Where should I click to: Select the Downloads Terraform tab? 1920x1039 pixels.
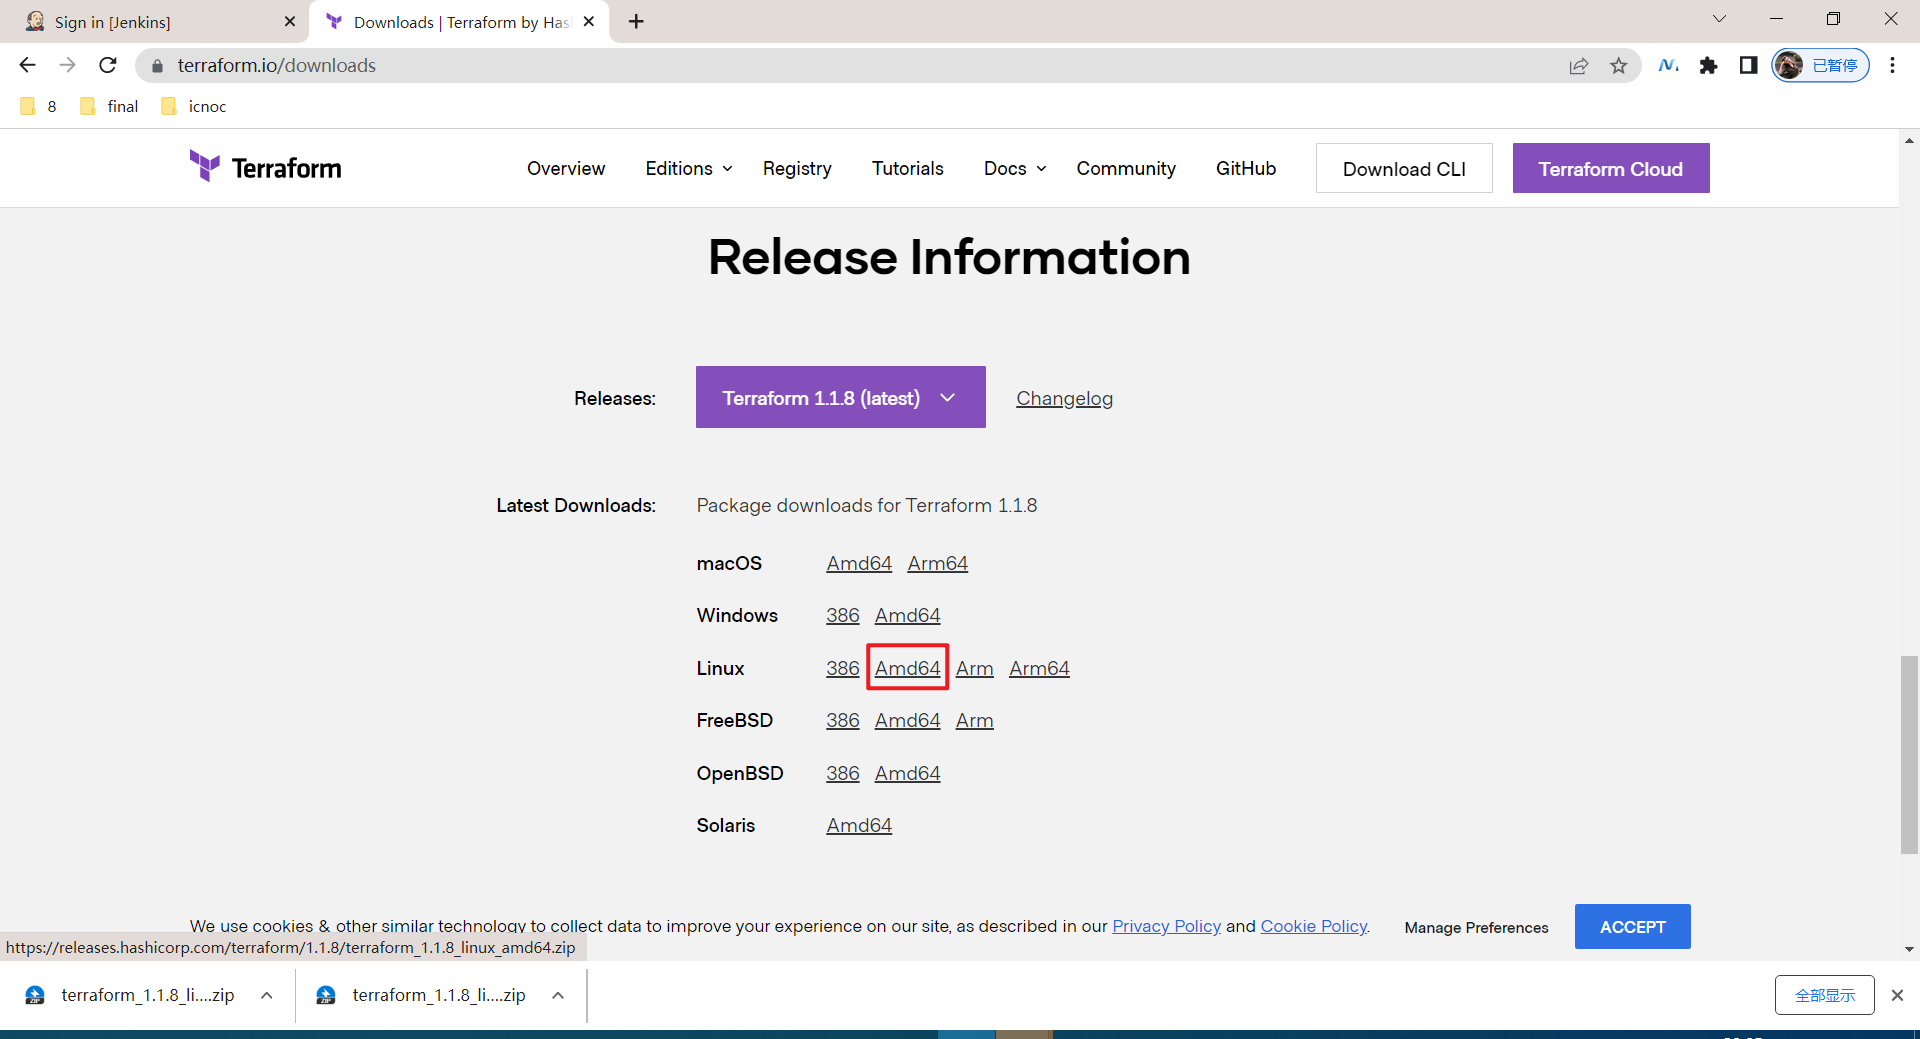pyautogui.click(x=460, y=22)
